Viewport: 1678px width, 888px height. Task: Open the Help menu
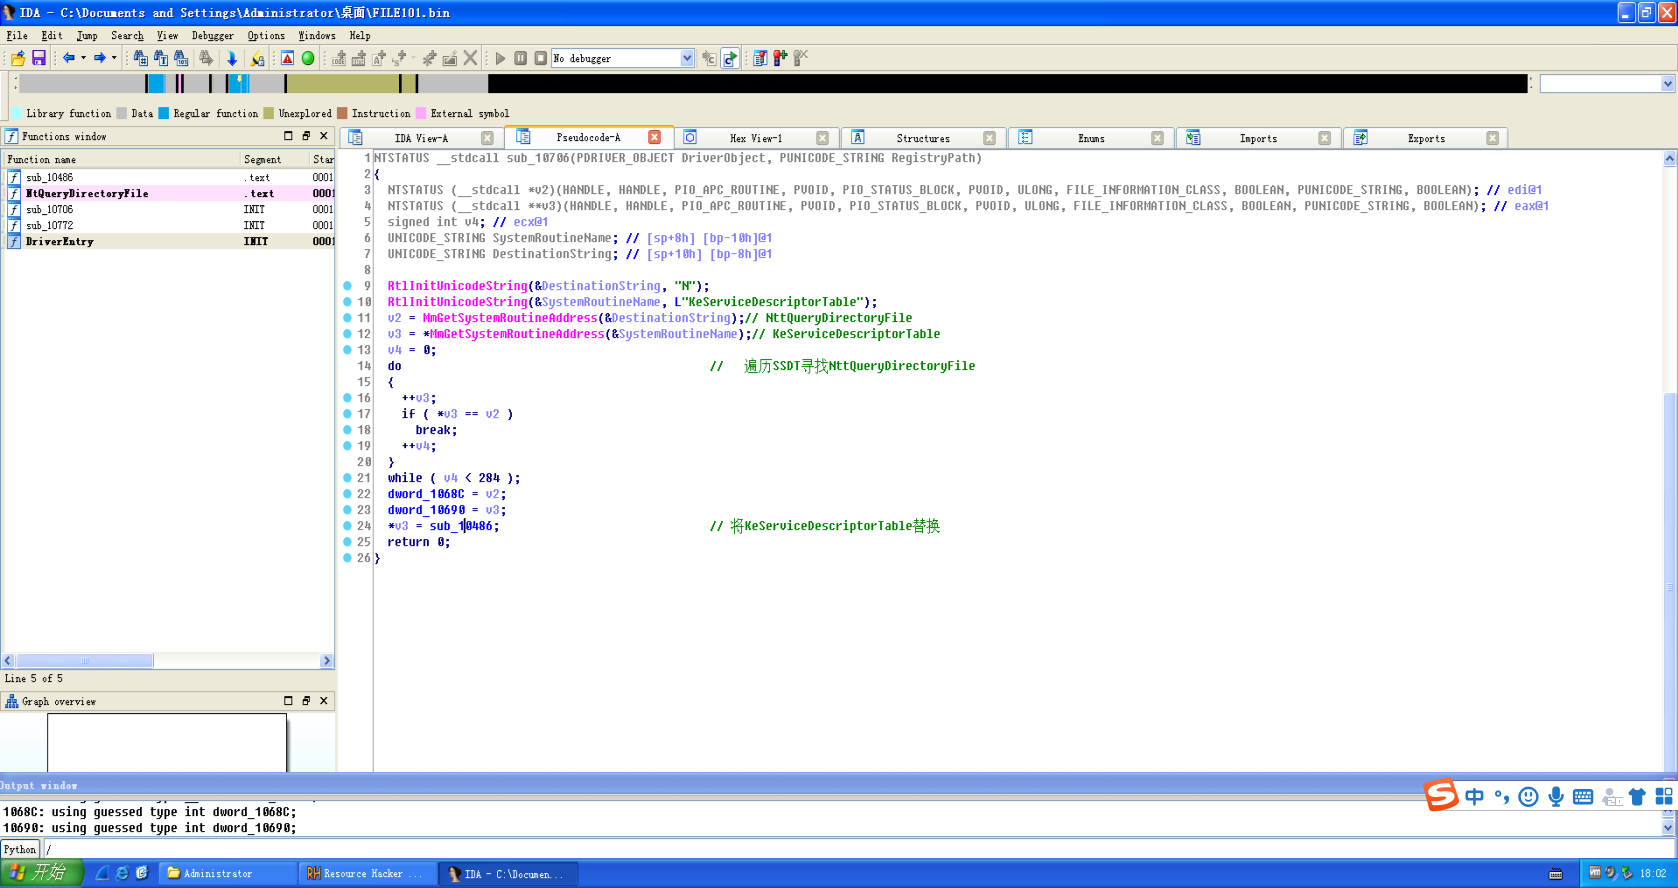360,35
